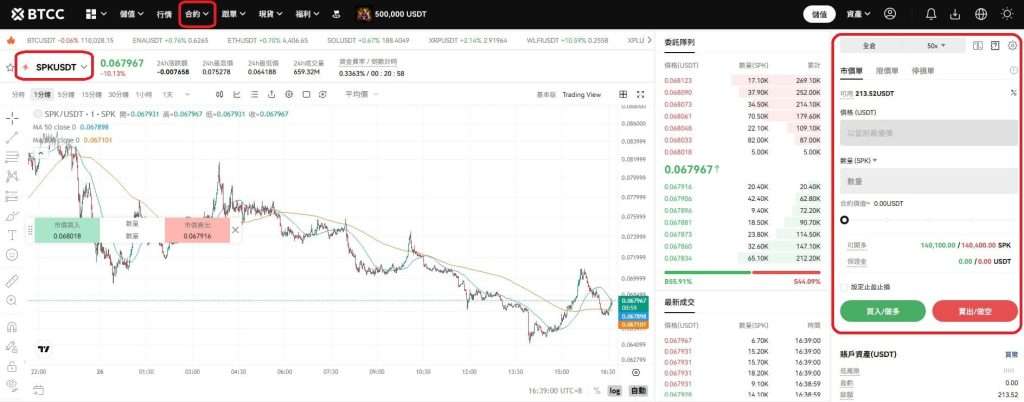Click the app download icon in header
The width and height of the screenshot is (1024, 402).
[956, 14]
